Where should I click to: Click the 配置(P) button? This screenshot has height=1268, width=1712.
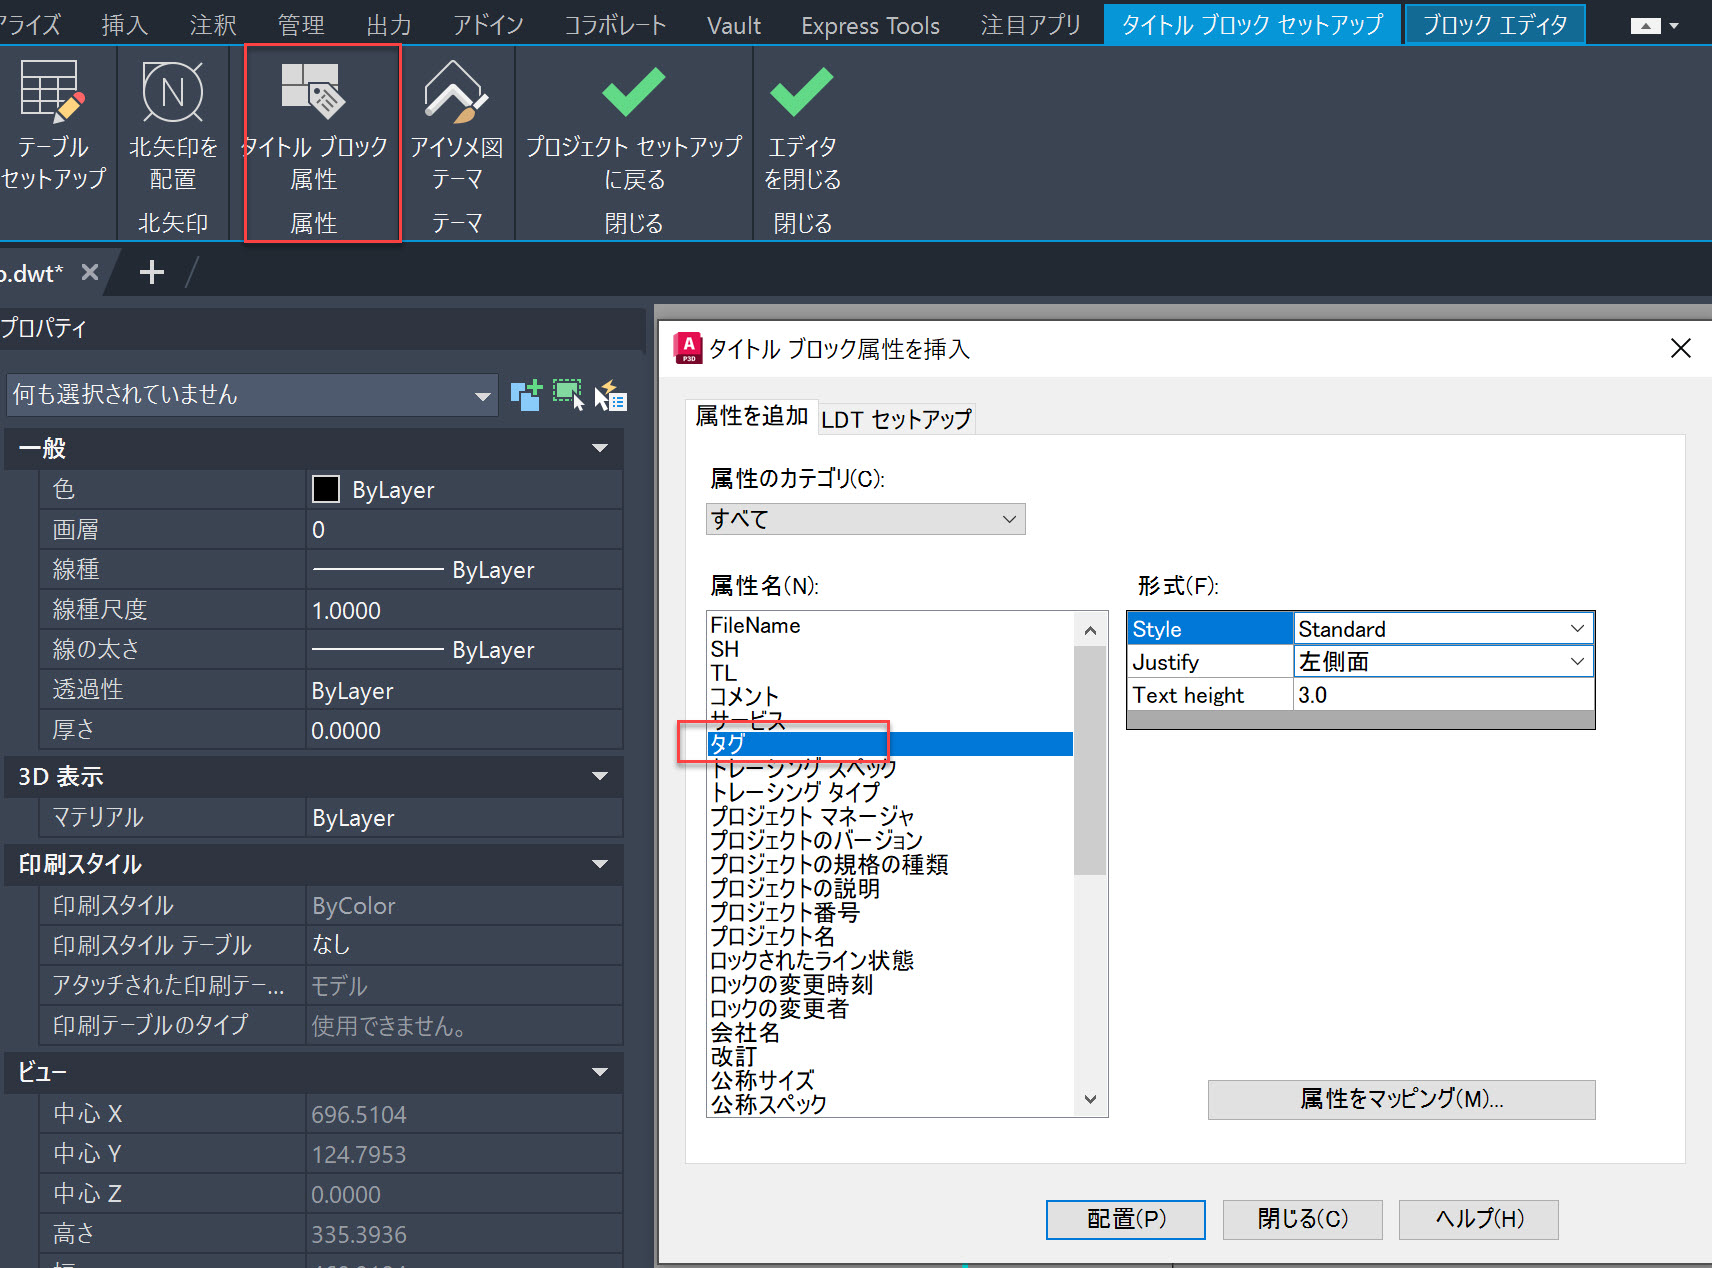(1126, 1219)
